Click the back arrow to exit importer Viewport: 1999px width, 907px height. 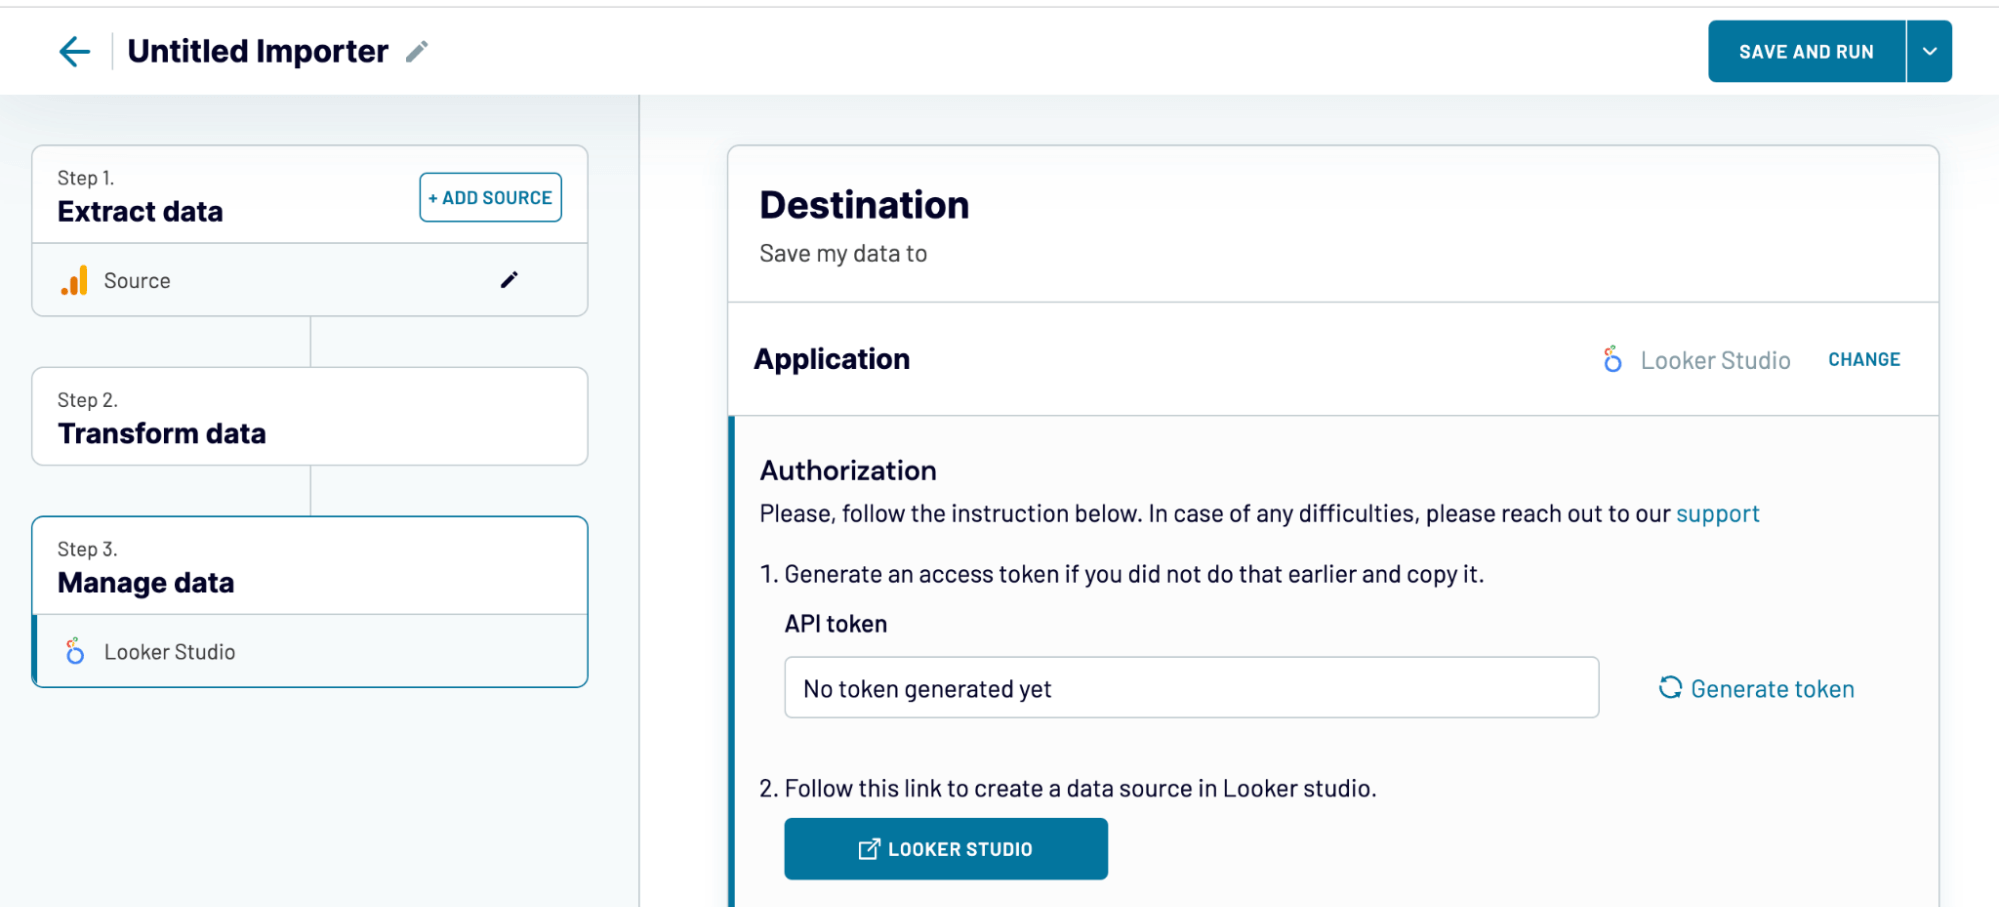pyautogui.click(x=73, y=51)
